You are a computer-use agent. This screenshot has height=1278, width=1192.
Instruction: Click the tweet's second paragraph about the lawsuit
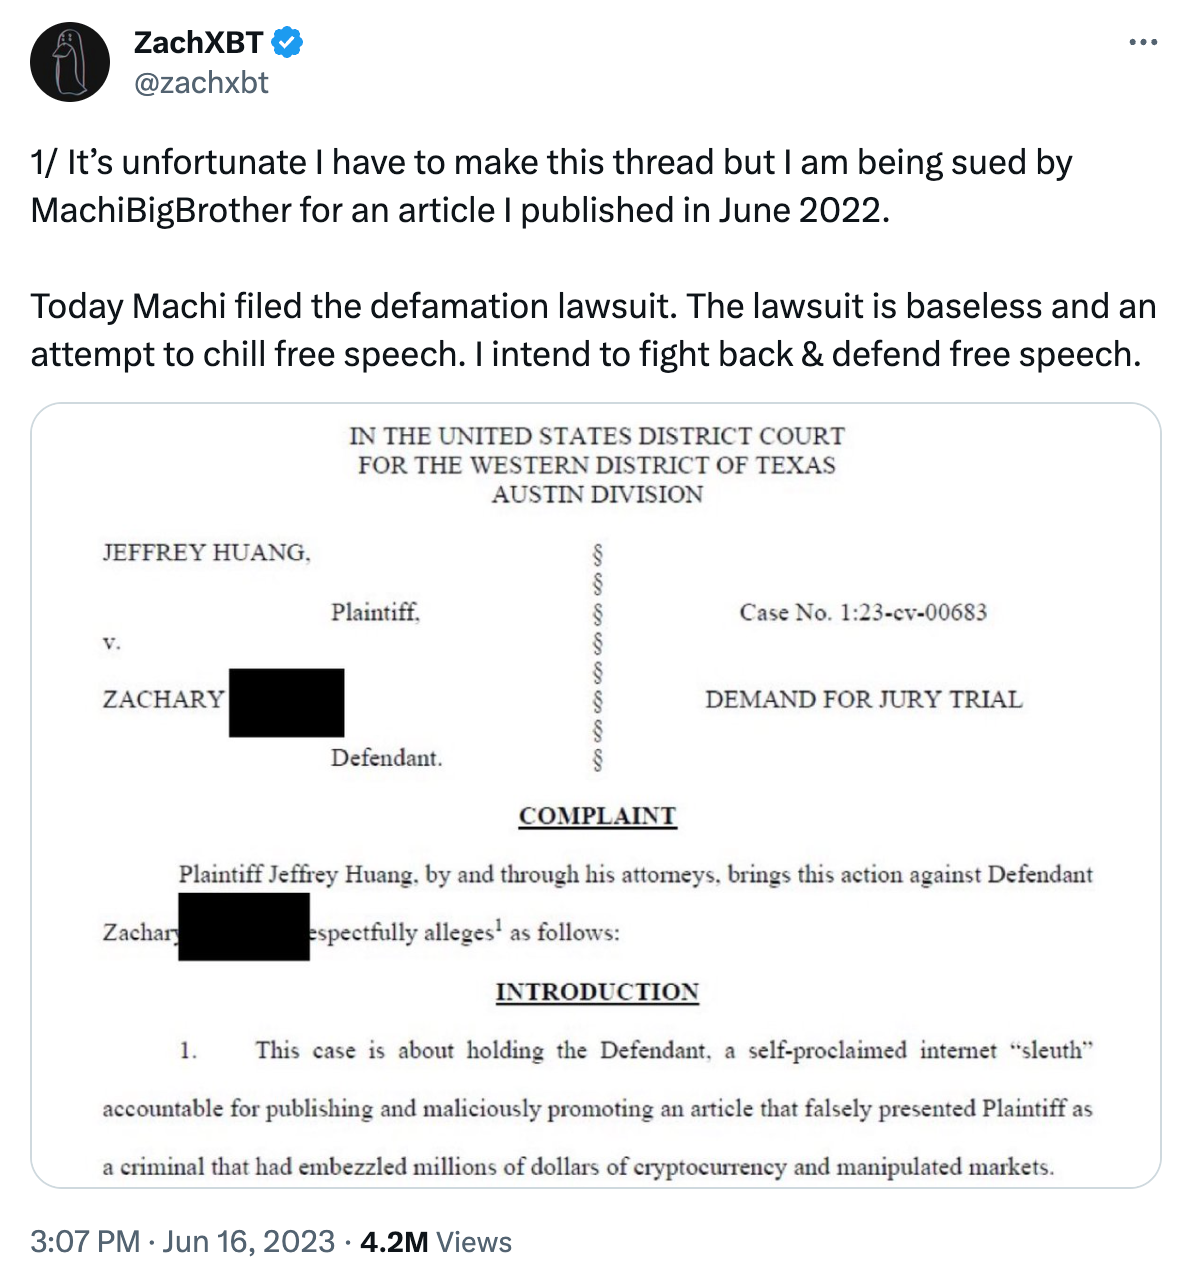(593, 330)
